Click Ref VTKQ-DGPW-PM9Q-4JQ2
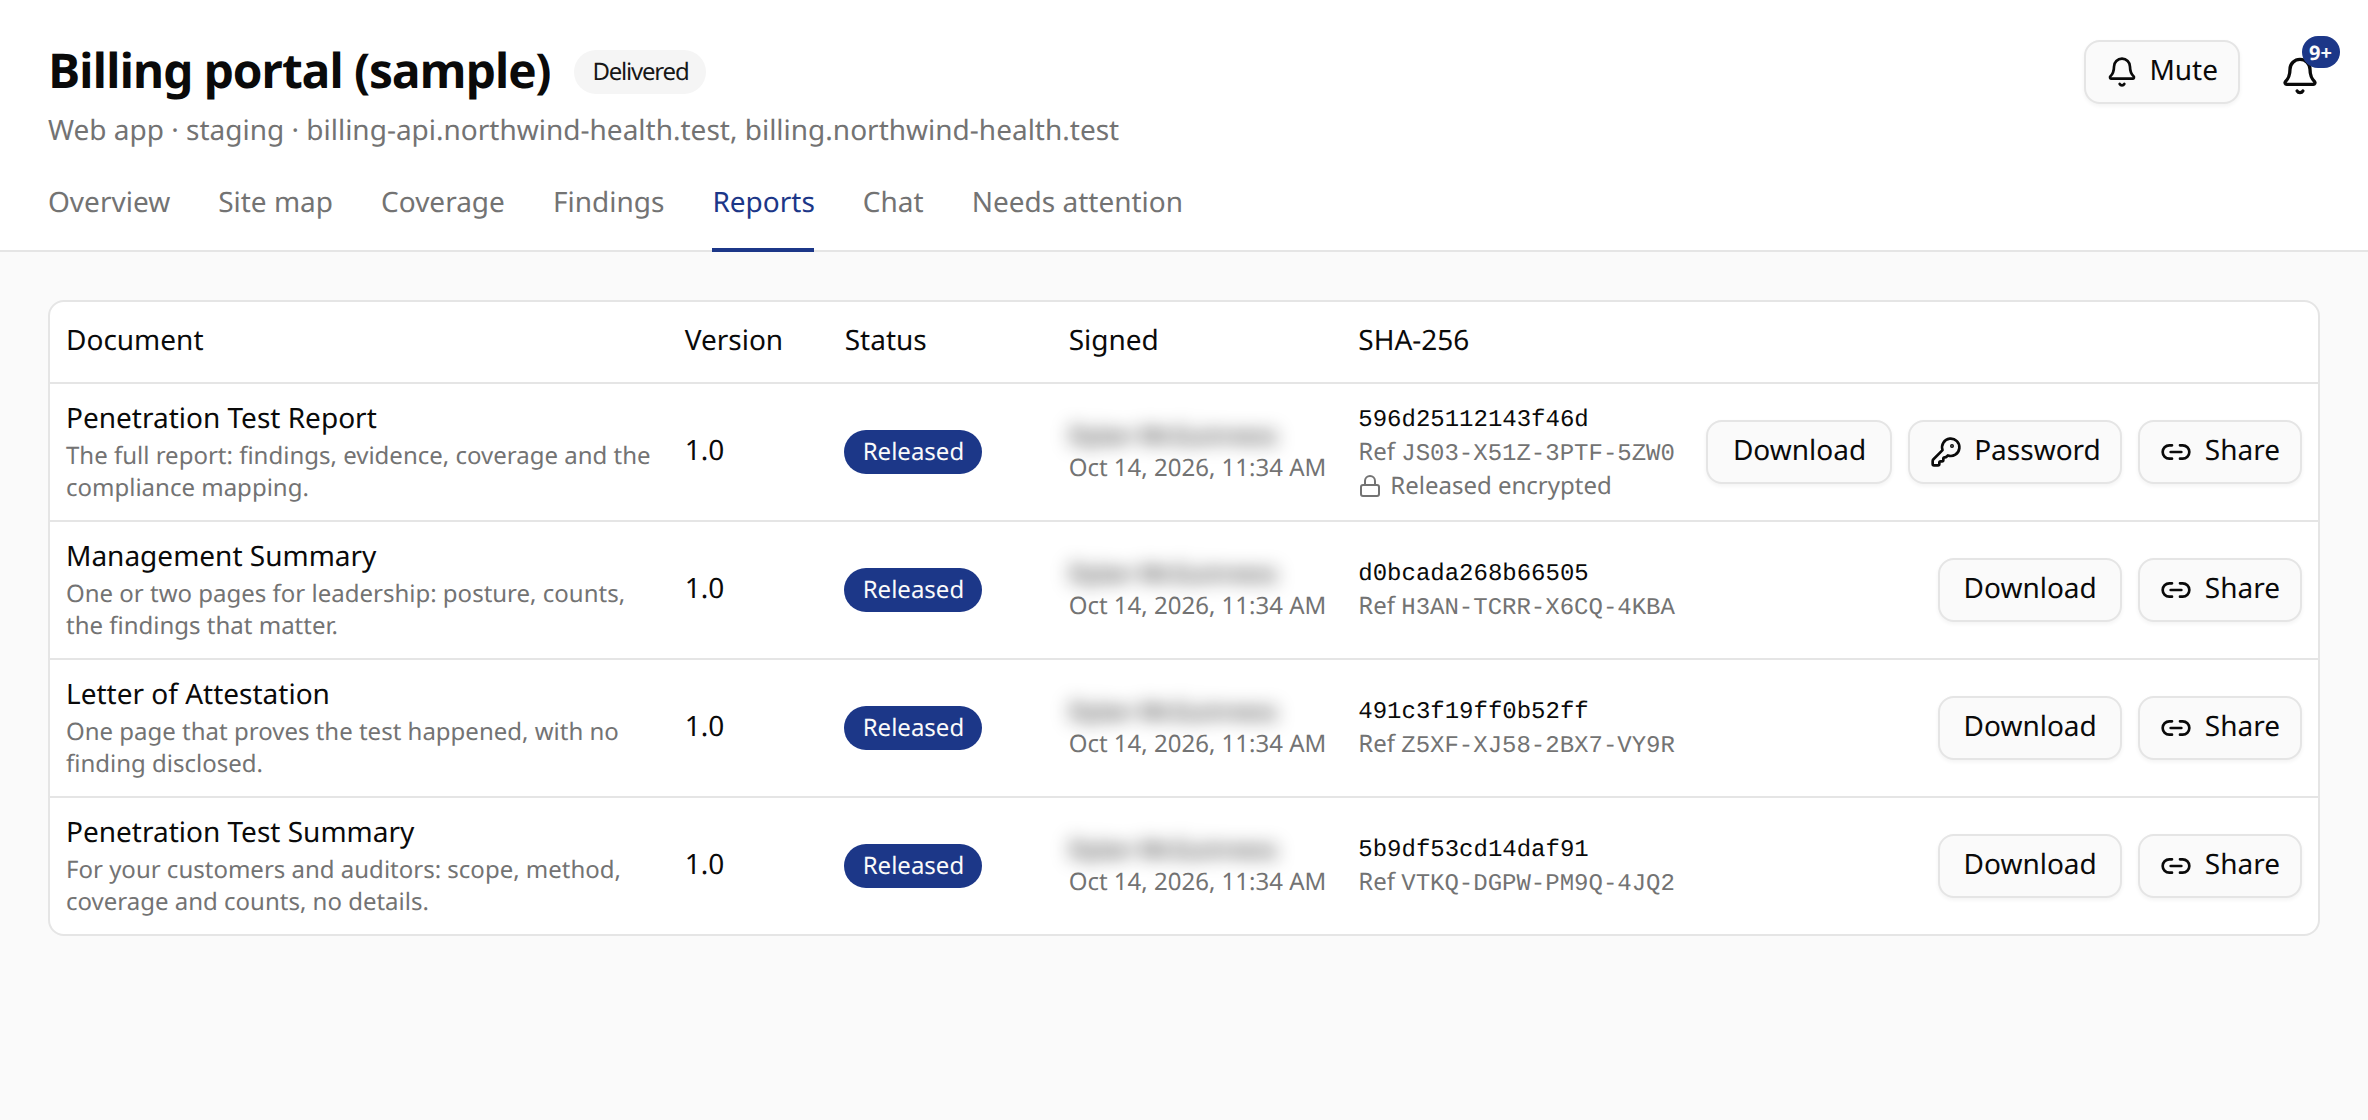Image resolution: width=2368 pixels, height=1120 pixels. 1516,882
